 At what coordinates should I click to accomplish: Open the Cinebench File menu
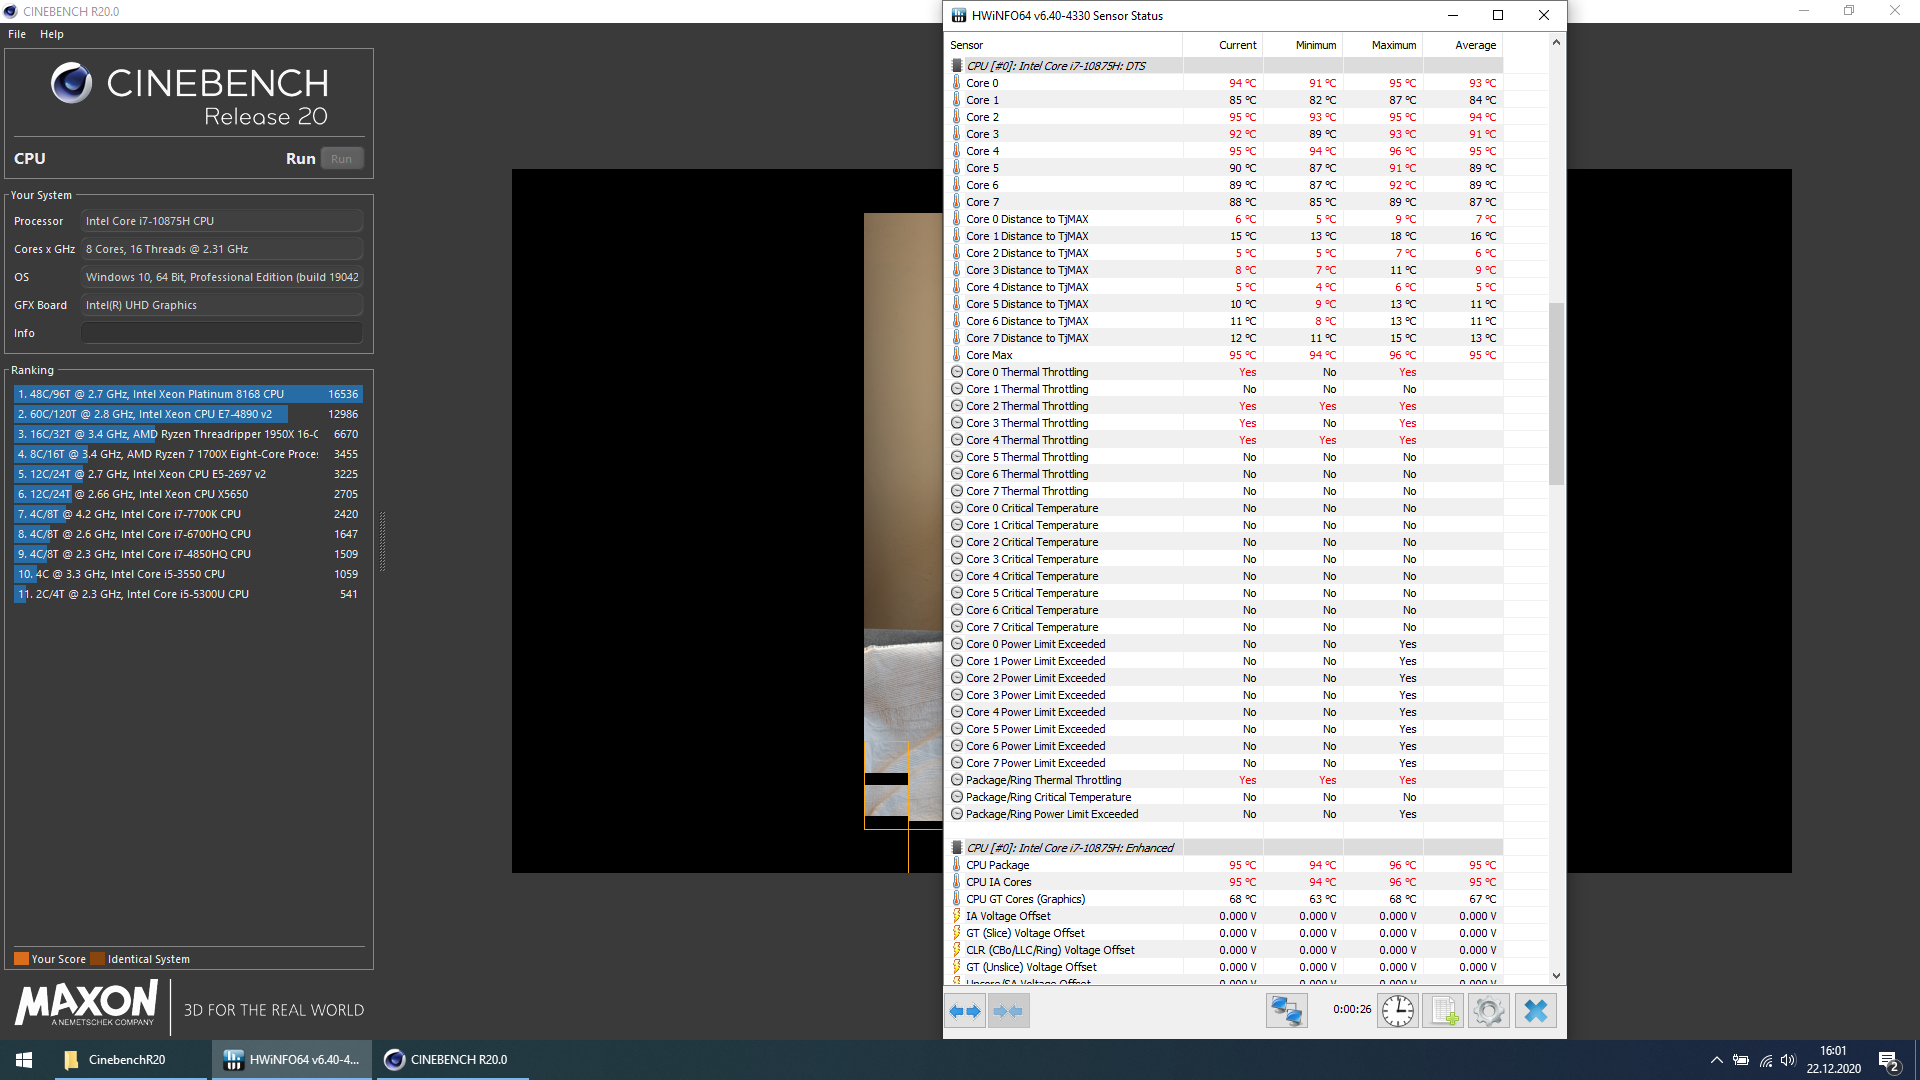coord(17,34)
